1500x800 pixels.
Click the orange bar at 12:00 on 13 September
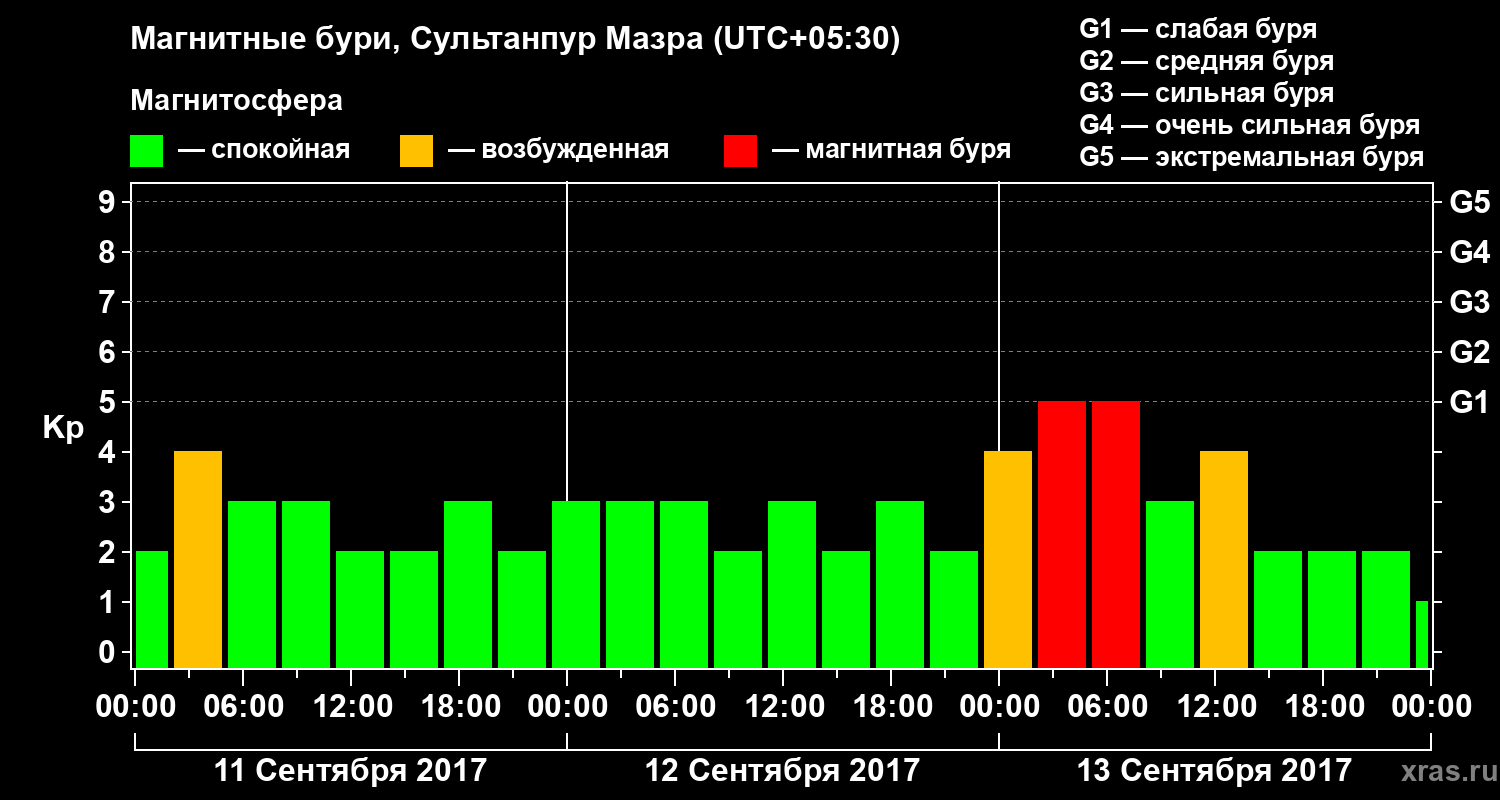click(1224, 560)
